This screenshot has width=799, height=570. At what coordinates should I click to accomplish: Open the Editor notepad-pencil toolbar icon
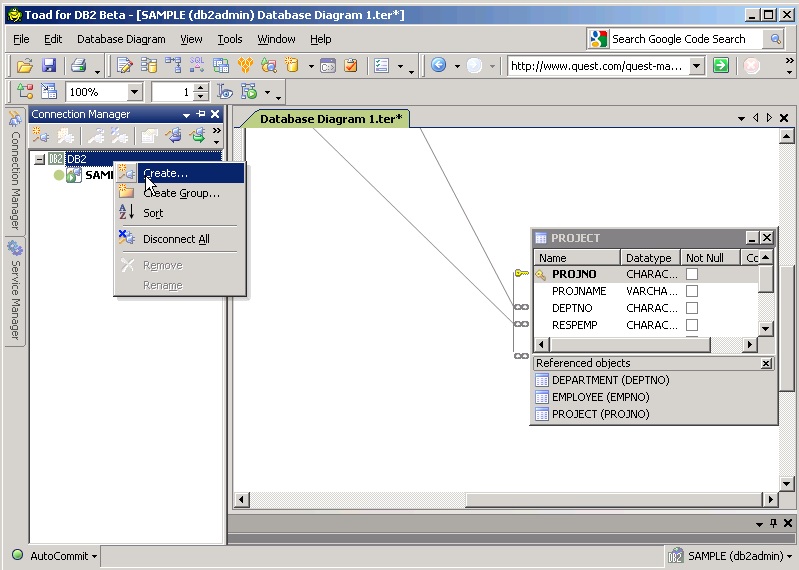124,65
